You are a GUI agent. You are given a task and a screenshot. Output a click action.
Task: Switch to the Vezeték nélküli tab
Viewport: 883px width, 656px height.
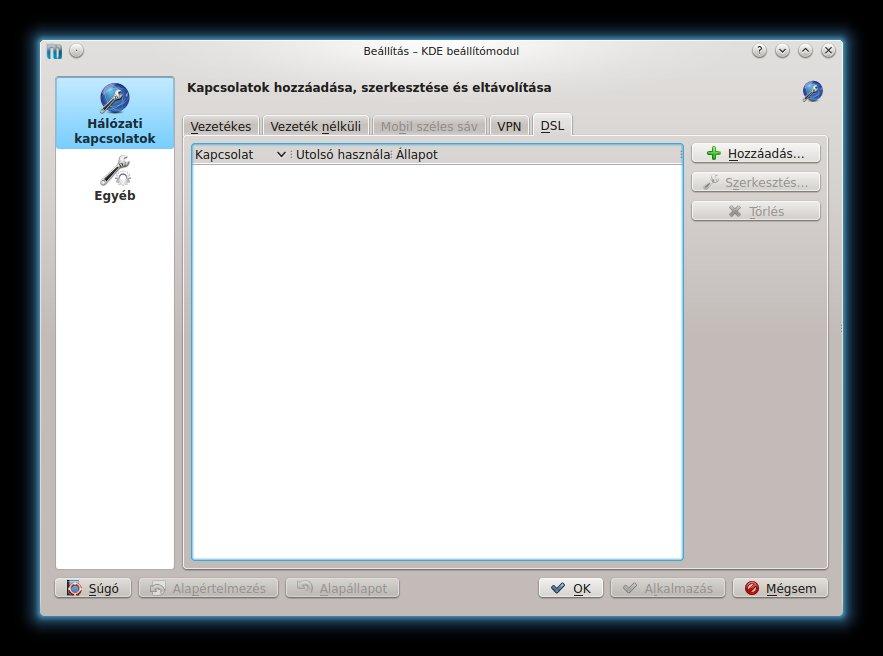[315, 126]
